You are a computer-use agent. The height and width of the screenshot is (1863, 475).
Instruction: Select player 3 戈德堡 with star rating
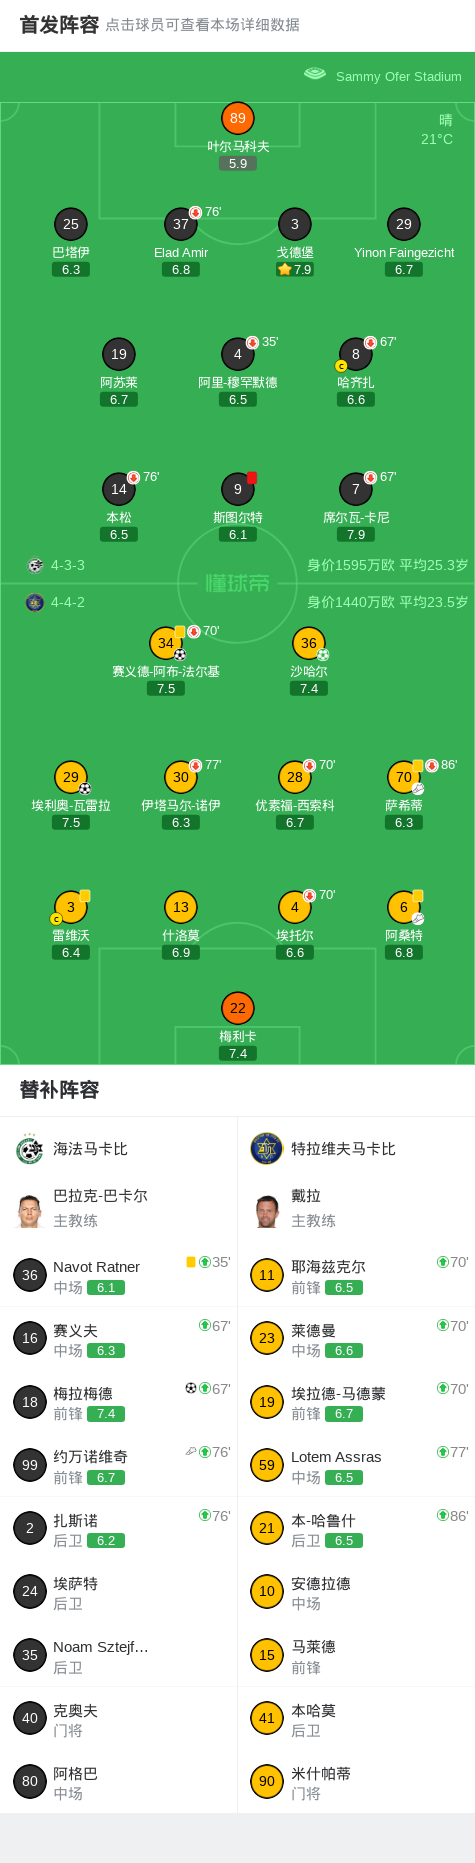tap(295, 224)
